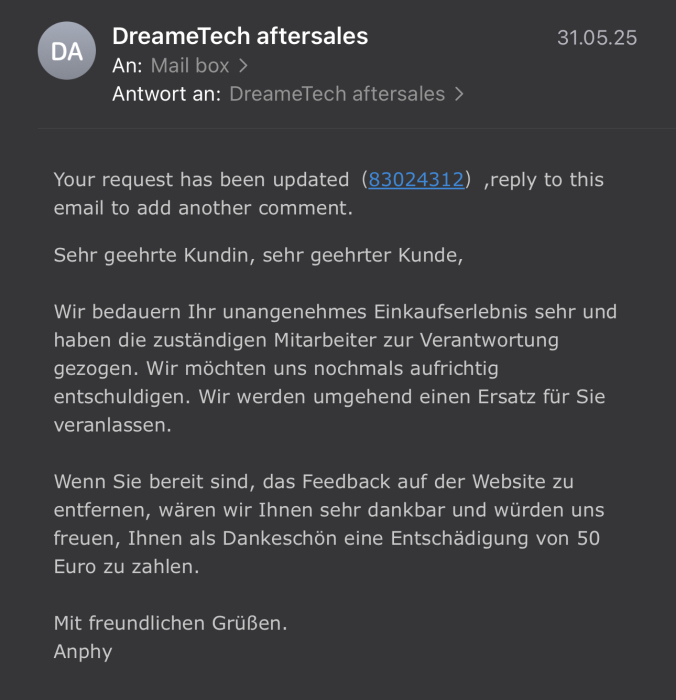Viewport: 676px width, 700px height.
Task: Tap the reply-to DreameTech aftersales address
Action: pyautogui.click(x=336, y=94)
